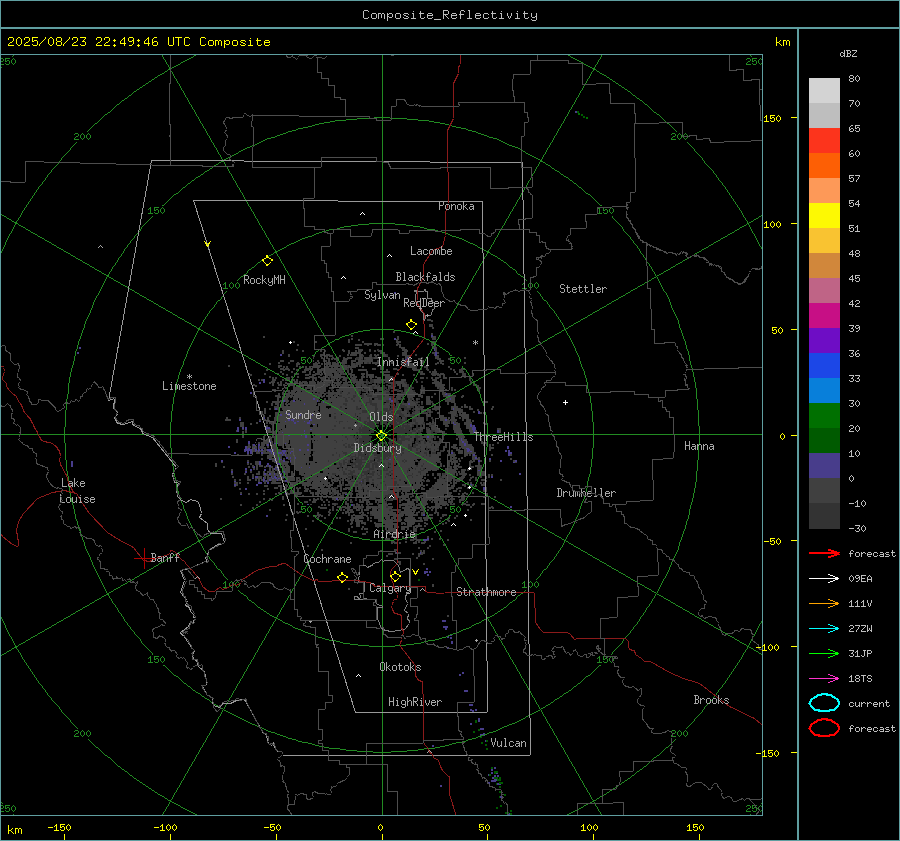The height and width of the screenshot is (841, 900).
Task: Click the 09EA legend label
Action: point(860,579)
